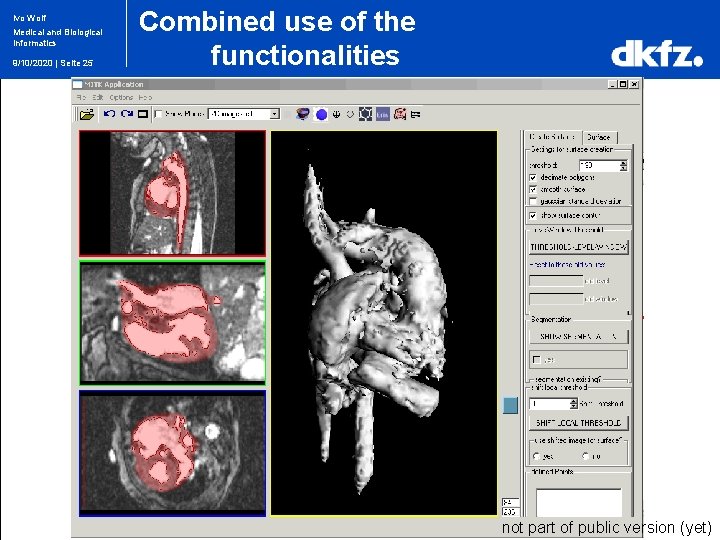The width and height of the screenshot is (720, 540).
Task: Click the SHIFT LOCAL THRESHOLD button
Action: (578, 422)
